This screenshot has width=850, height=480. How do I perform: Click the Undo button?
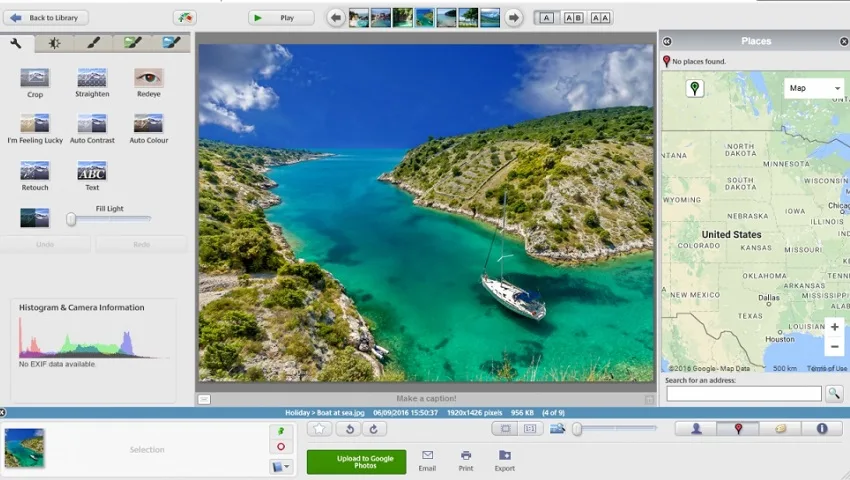(45, 245)
